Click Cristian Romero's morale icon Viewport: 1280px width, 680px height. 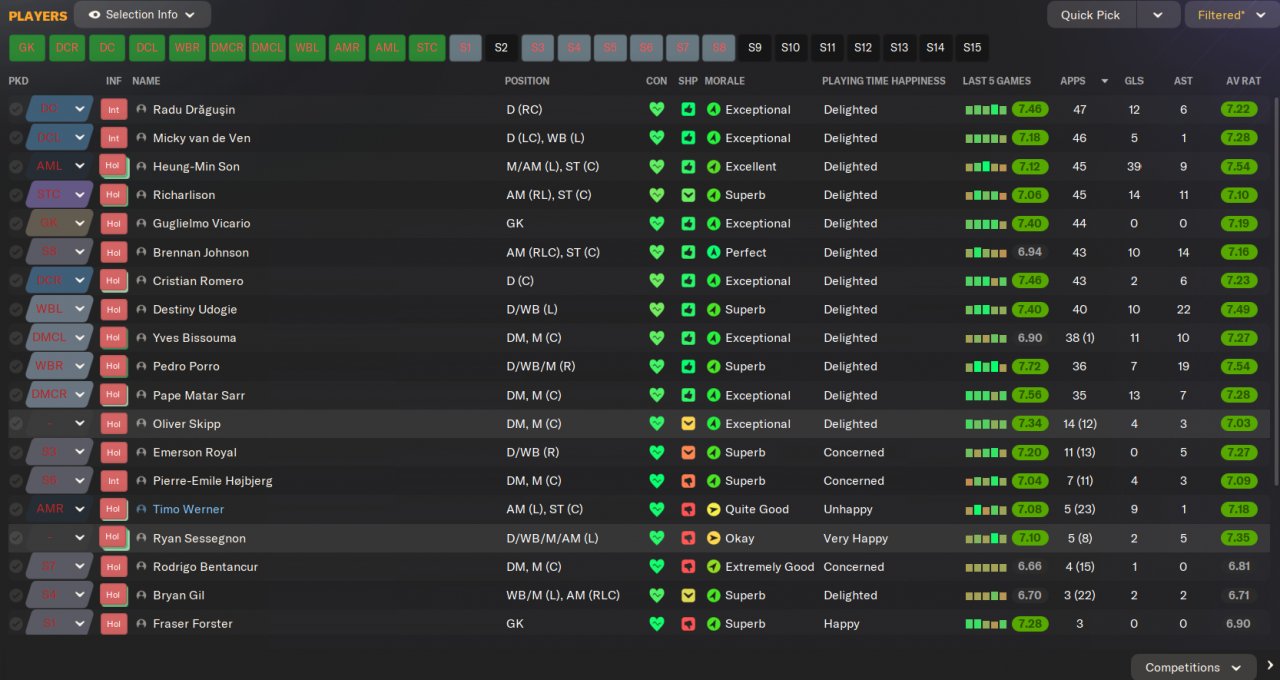pyautogui.click(x=713, y=281)
